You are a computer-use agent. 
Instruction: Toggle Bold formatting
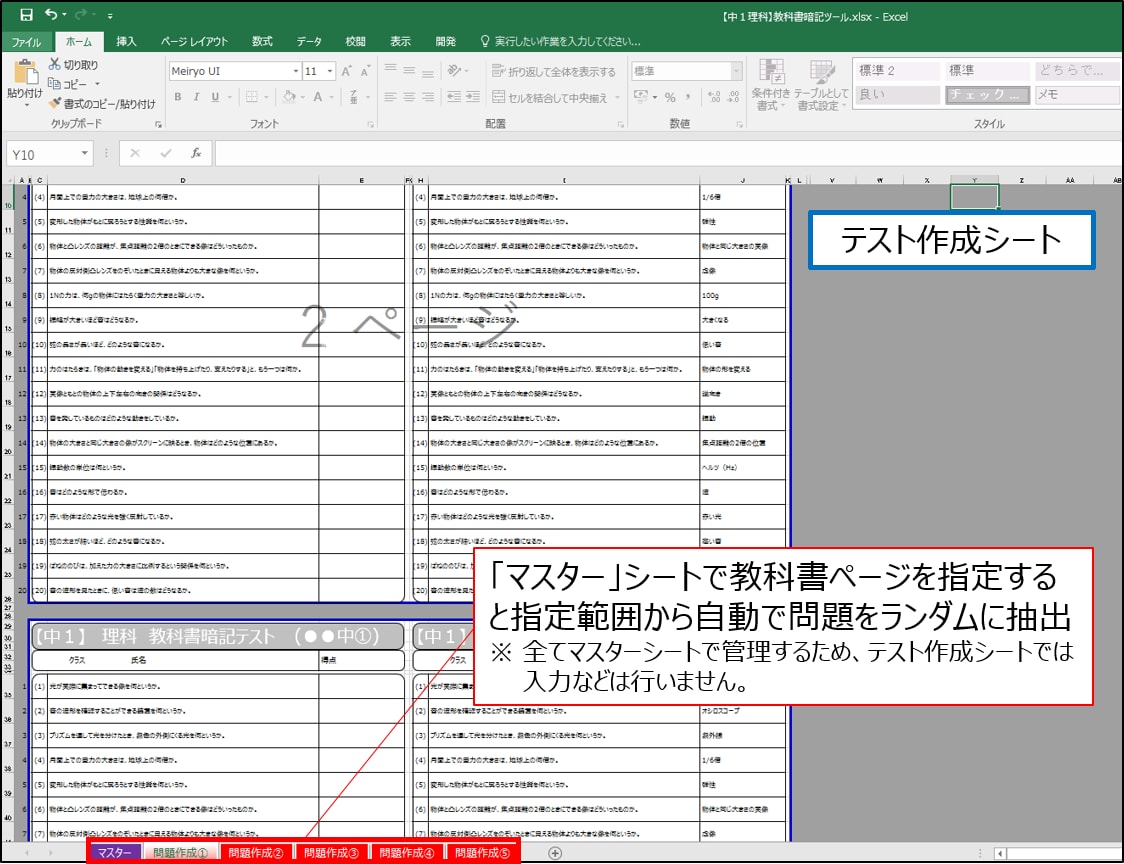[x=178, y=97]
